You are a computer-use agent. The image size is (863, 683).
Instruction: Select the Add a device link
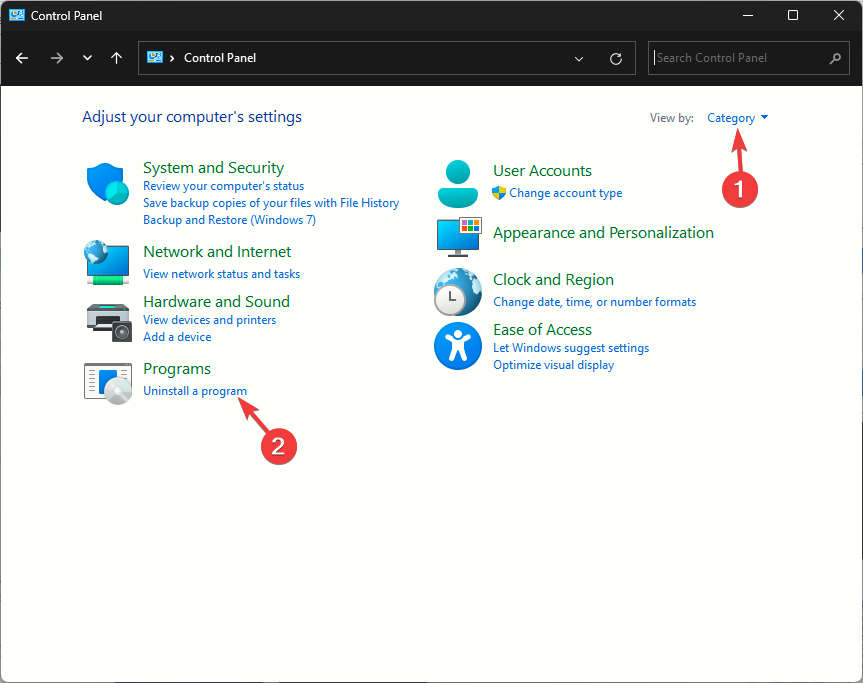177,337
